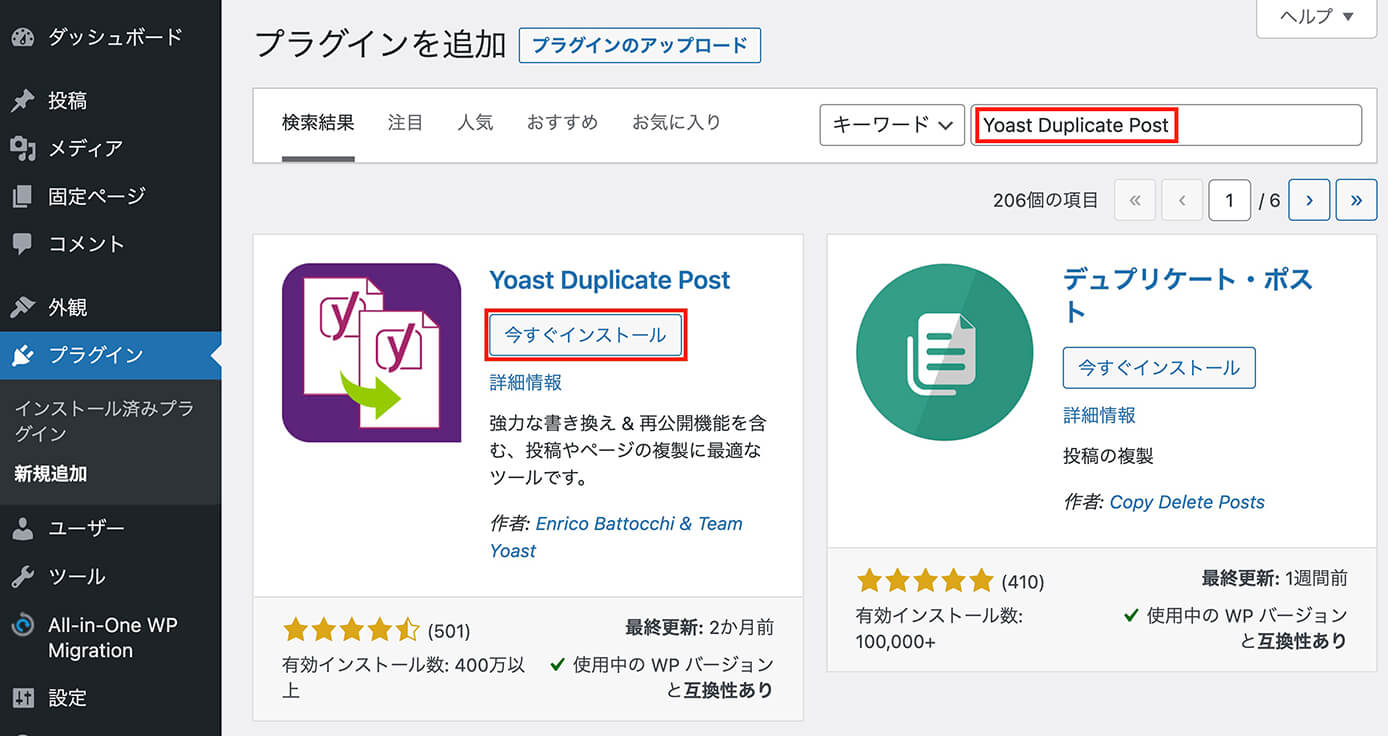Click the pushpin icon next to 投稿
The width and height of the screenshot is (1388, 736).
[x=23, y=100]
